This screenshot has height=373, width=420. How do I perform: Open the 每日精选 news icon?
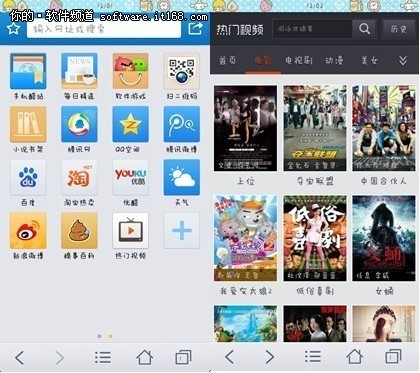point(79,71)
